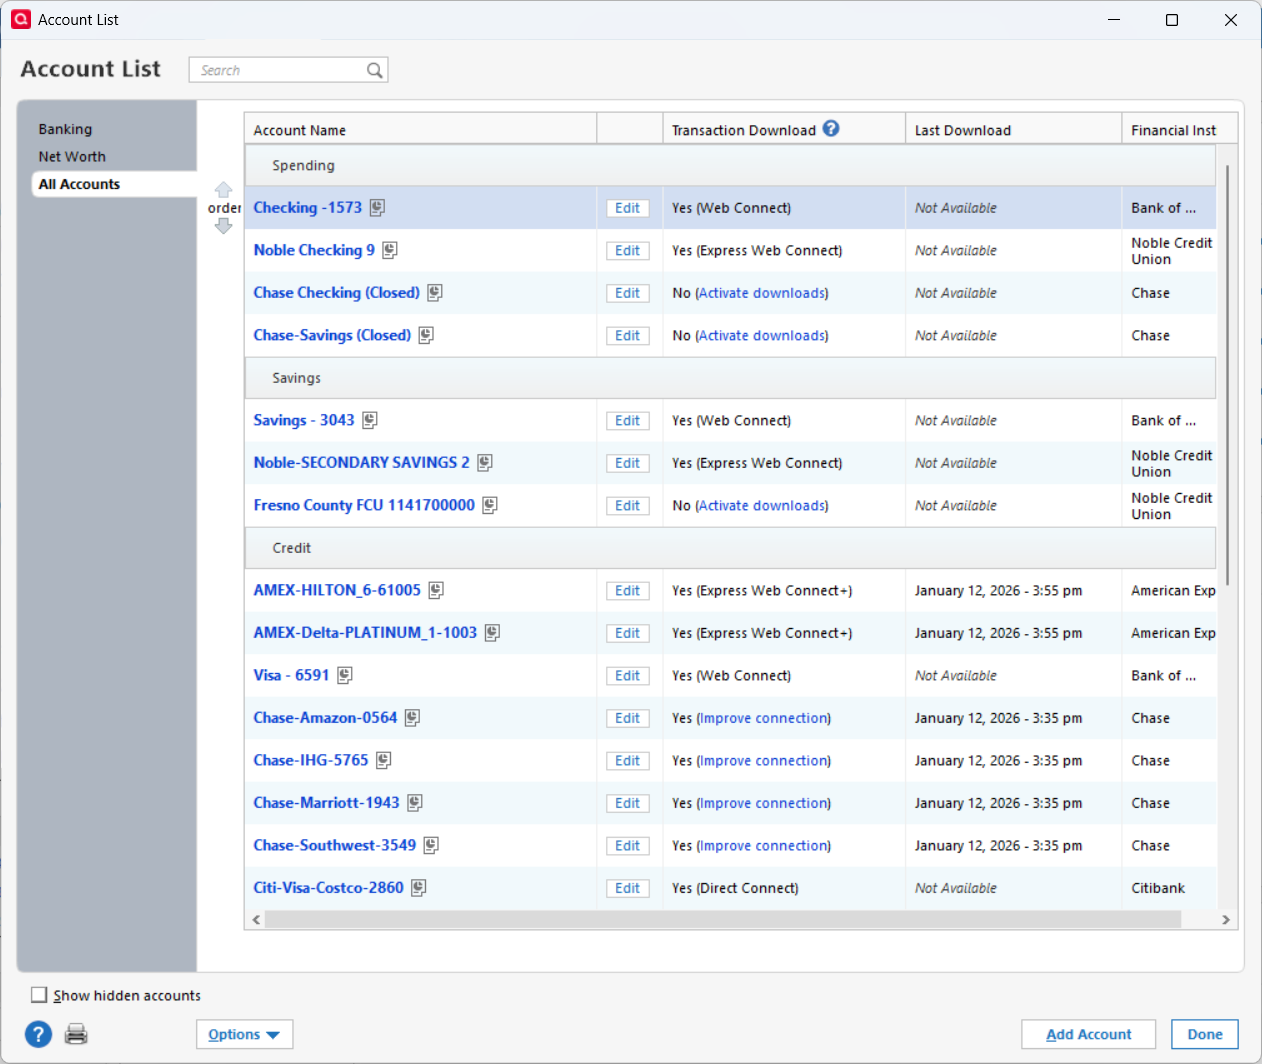Edit the Noble Checking 9 account
Image resolution: width=1262 pixels, height=1064 pixels.
pos(627,251)
